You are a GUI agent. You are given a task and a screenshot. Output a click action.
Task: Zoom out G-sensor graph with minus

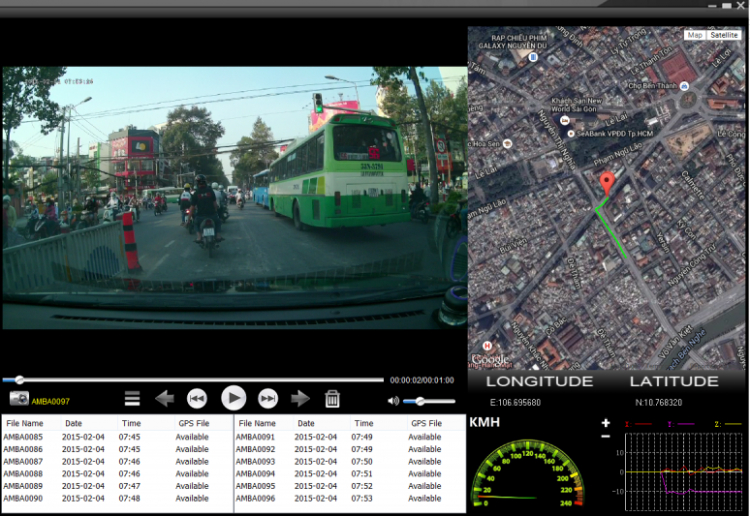coord(606,436)
